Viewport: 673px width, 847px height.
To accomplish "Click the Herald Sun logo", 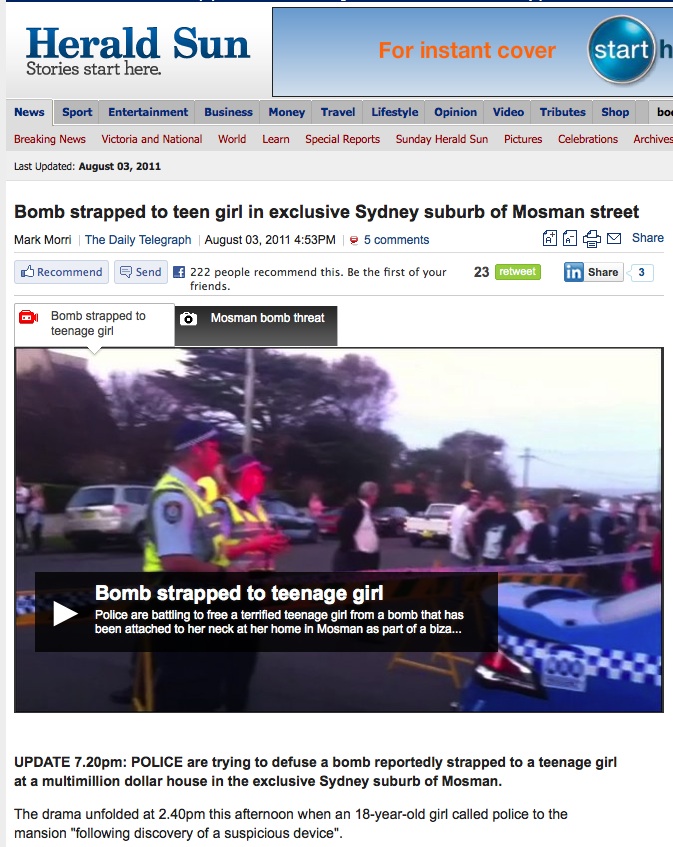I will [x=137, y=50].
